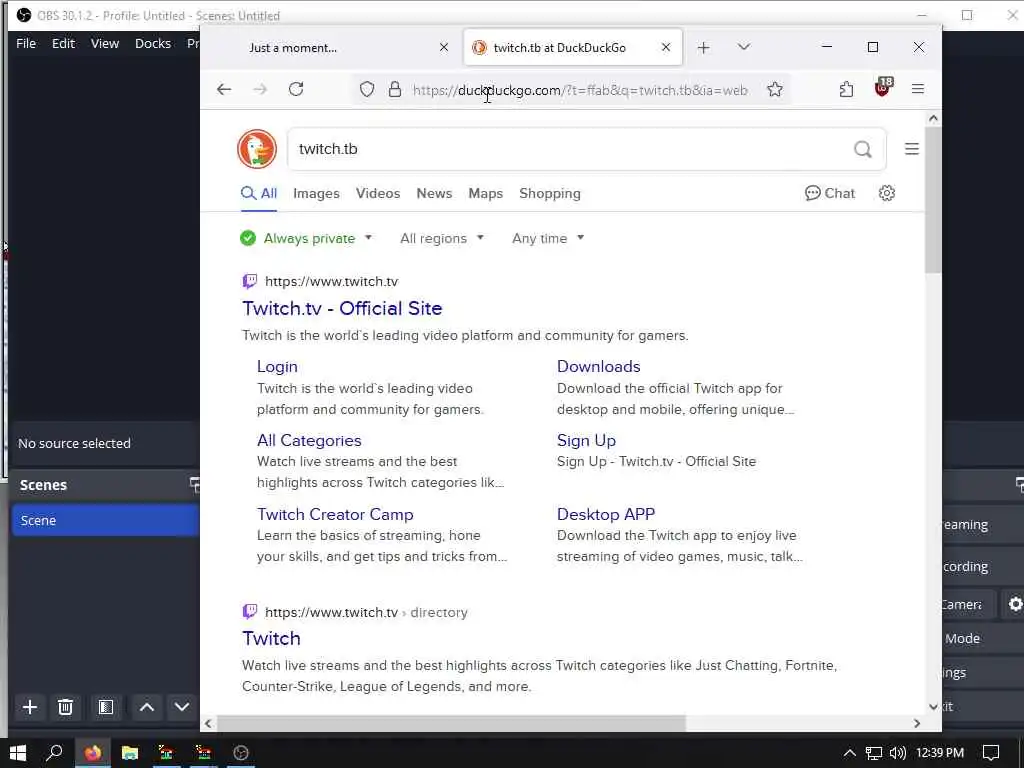Open the Downloads sublink
This screenshot has width=1024, height=768.
tap(598, 367)
